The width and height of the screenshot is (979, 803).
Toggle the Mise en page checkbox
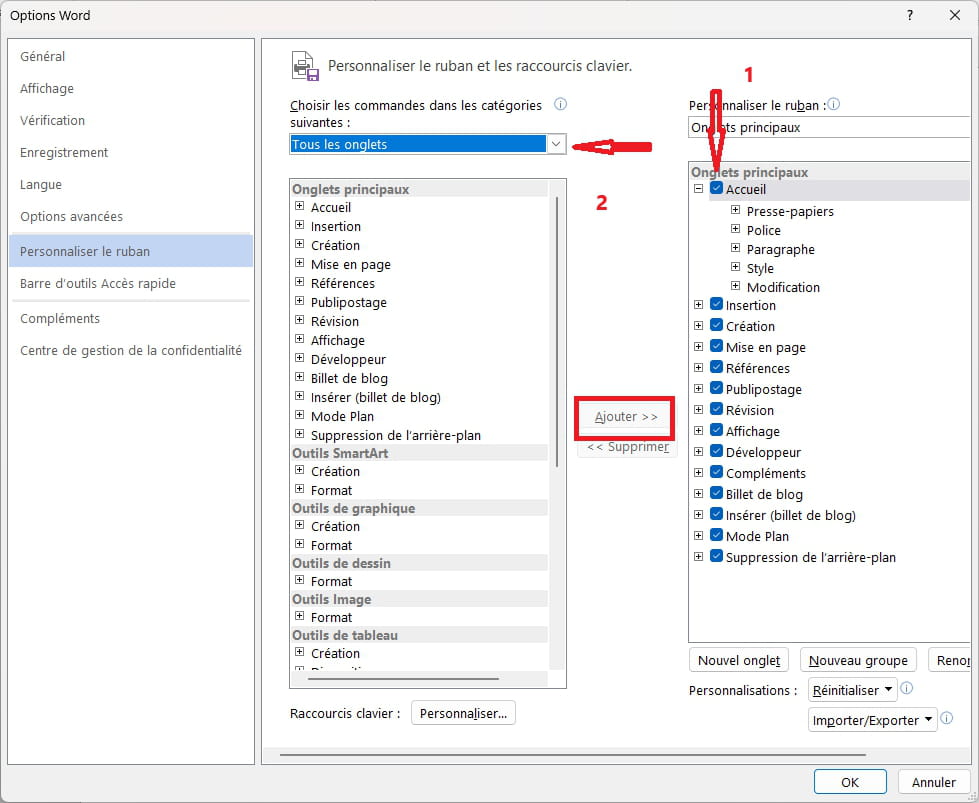(x=717, y=346)
